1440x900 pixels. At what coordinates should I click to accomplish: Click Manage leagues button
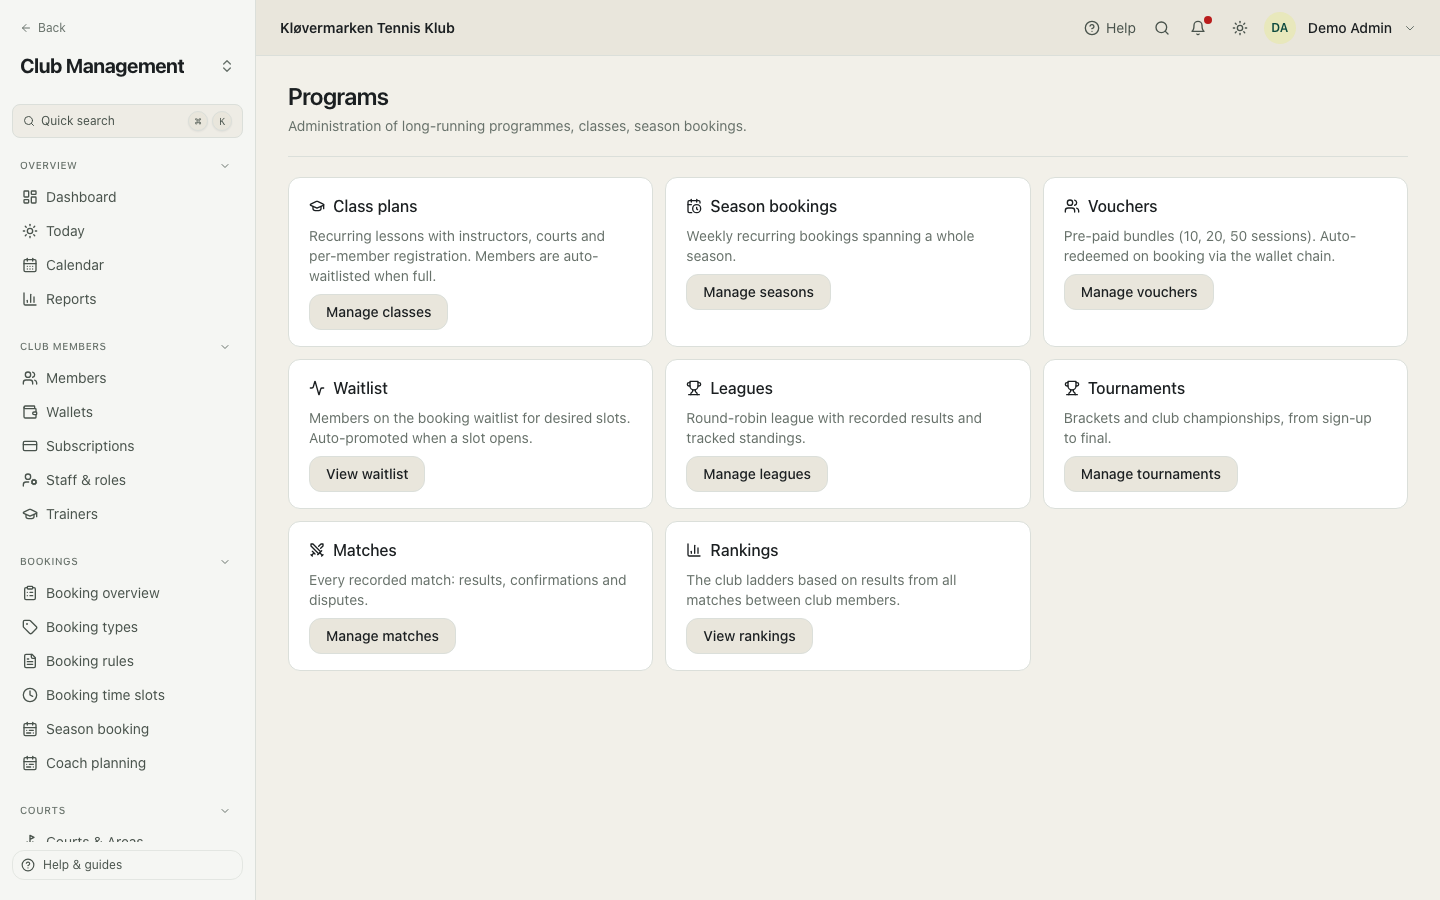[757, 474]
